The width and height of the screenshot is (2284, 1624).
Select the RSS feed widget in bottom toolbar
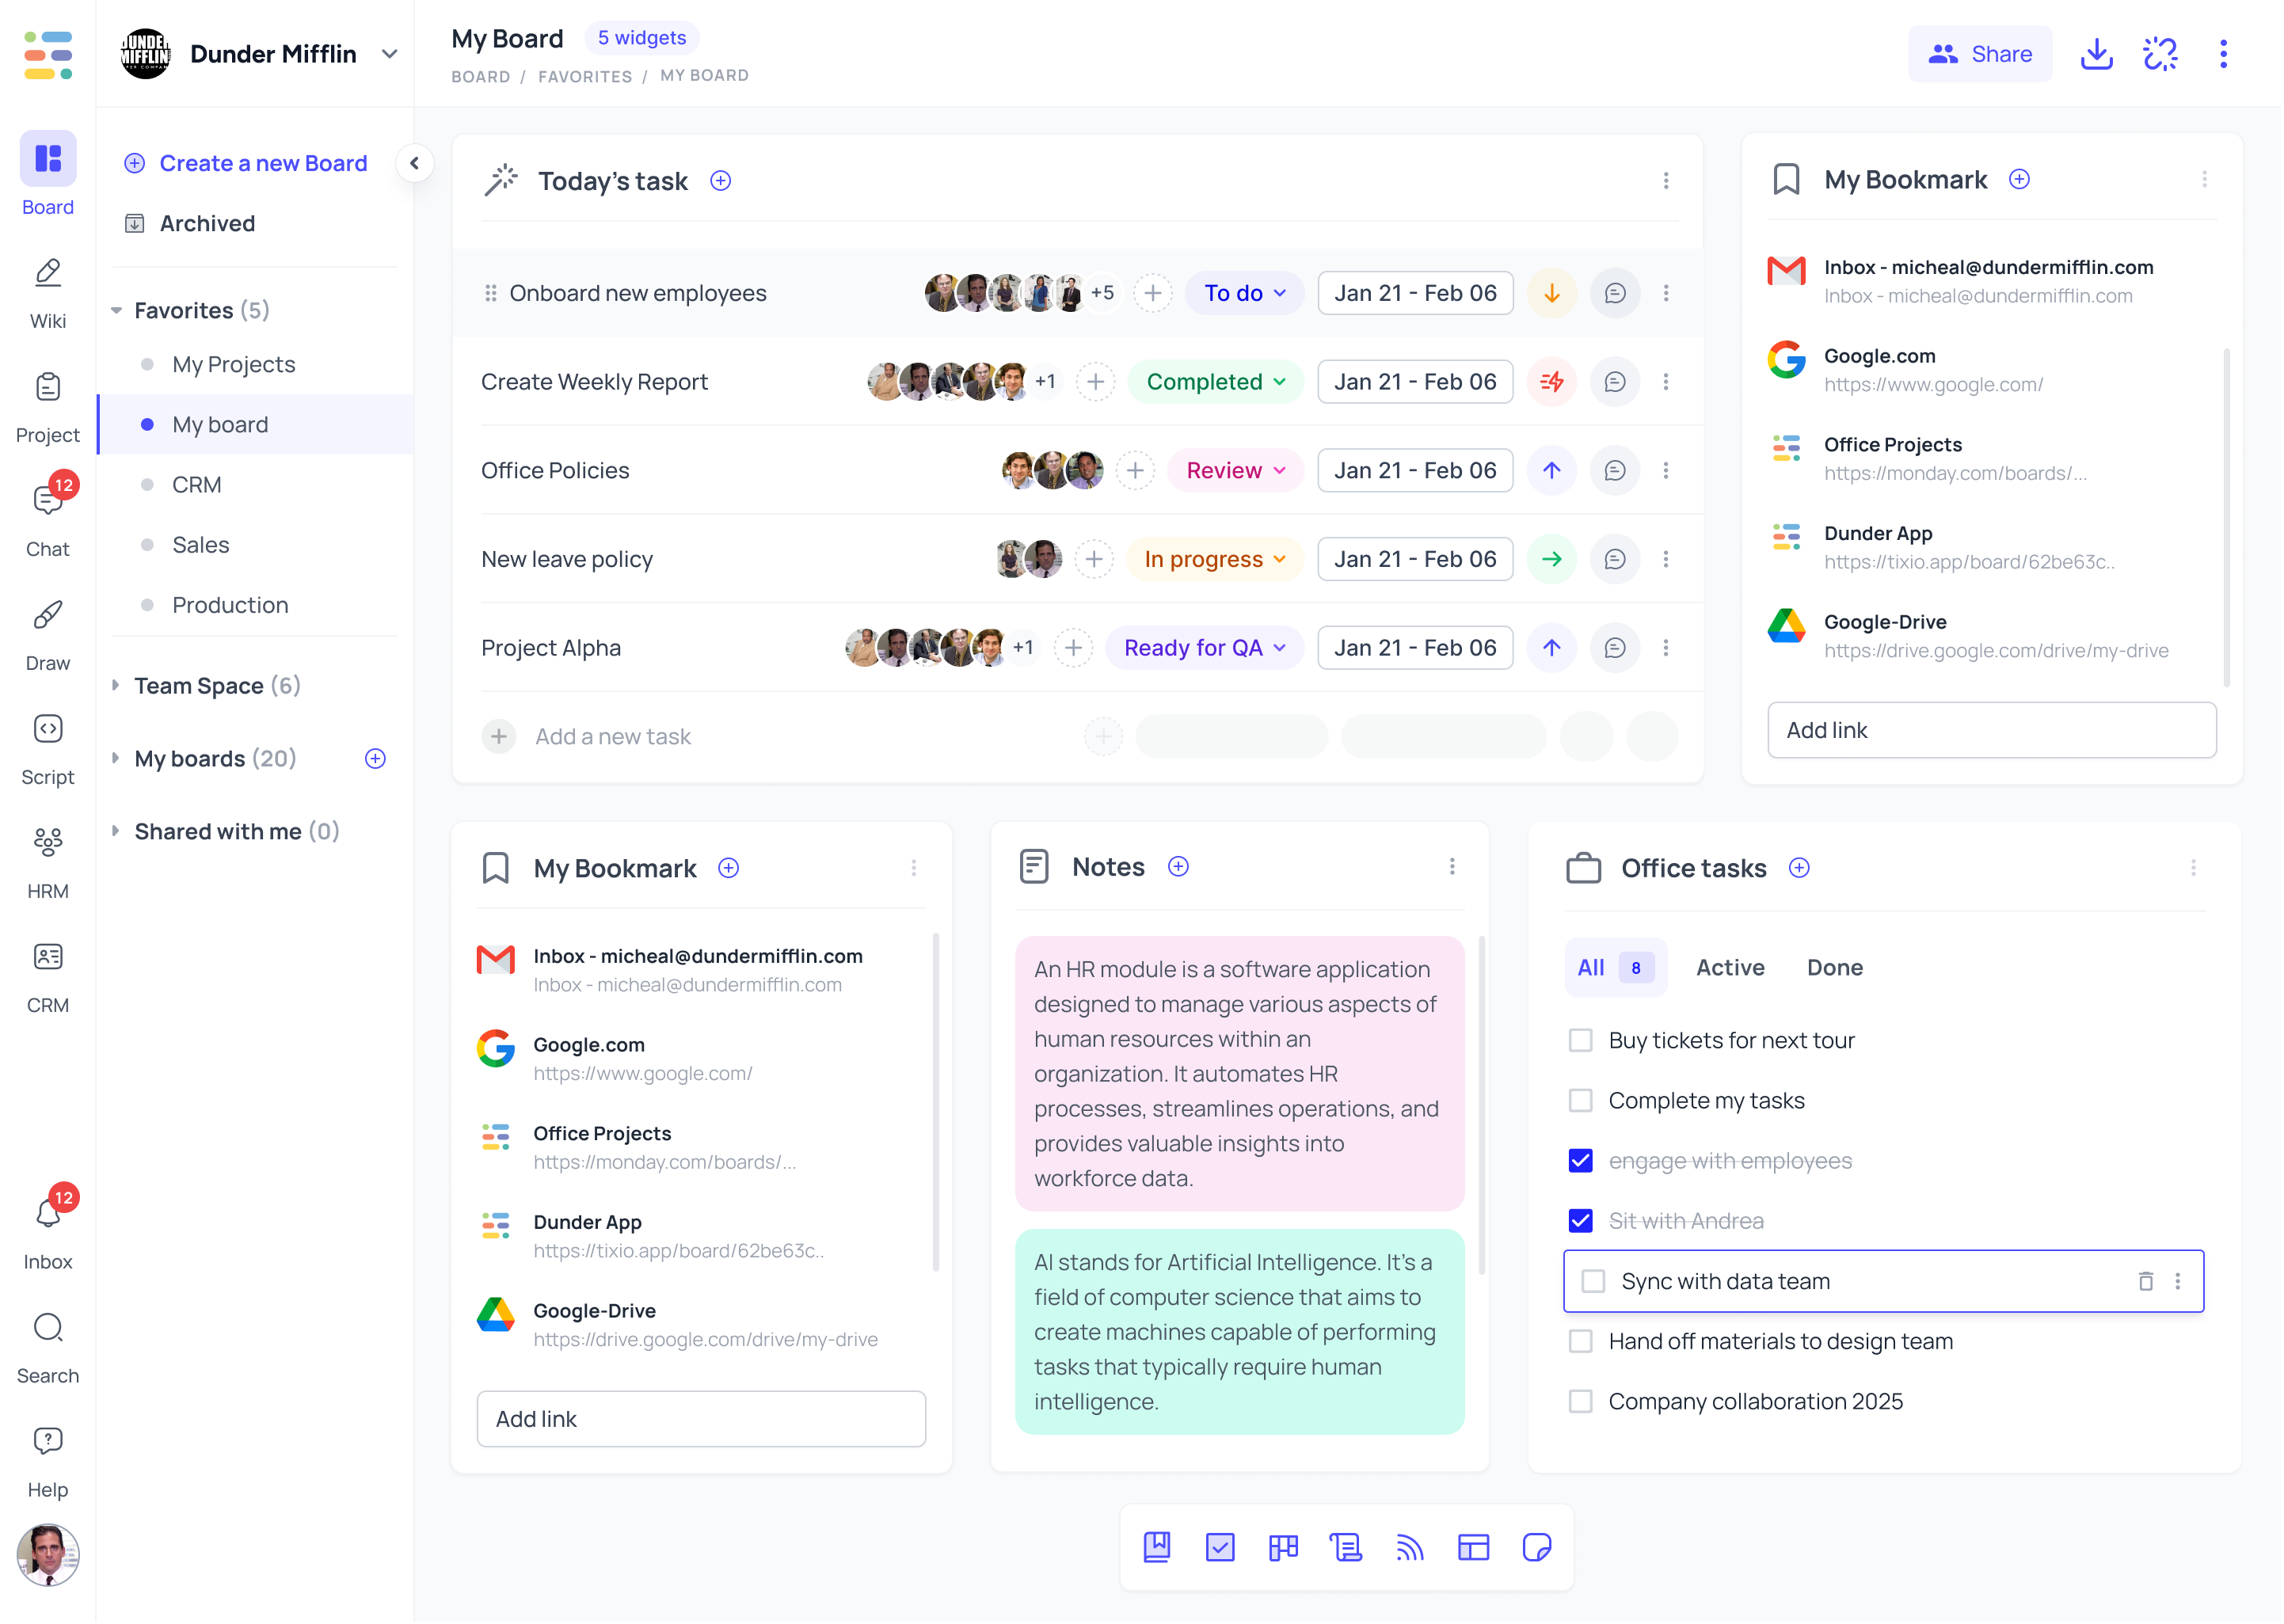pyautogui.click(x=1411, y=1547)
